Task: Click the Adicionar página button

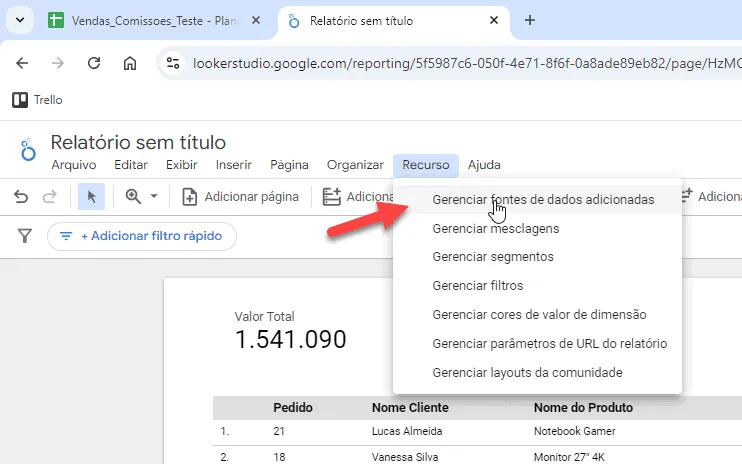Action: (240, 197)
